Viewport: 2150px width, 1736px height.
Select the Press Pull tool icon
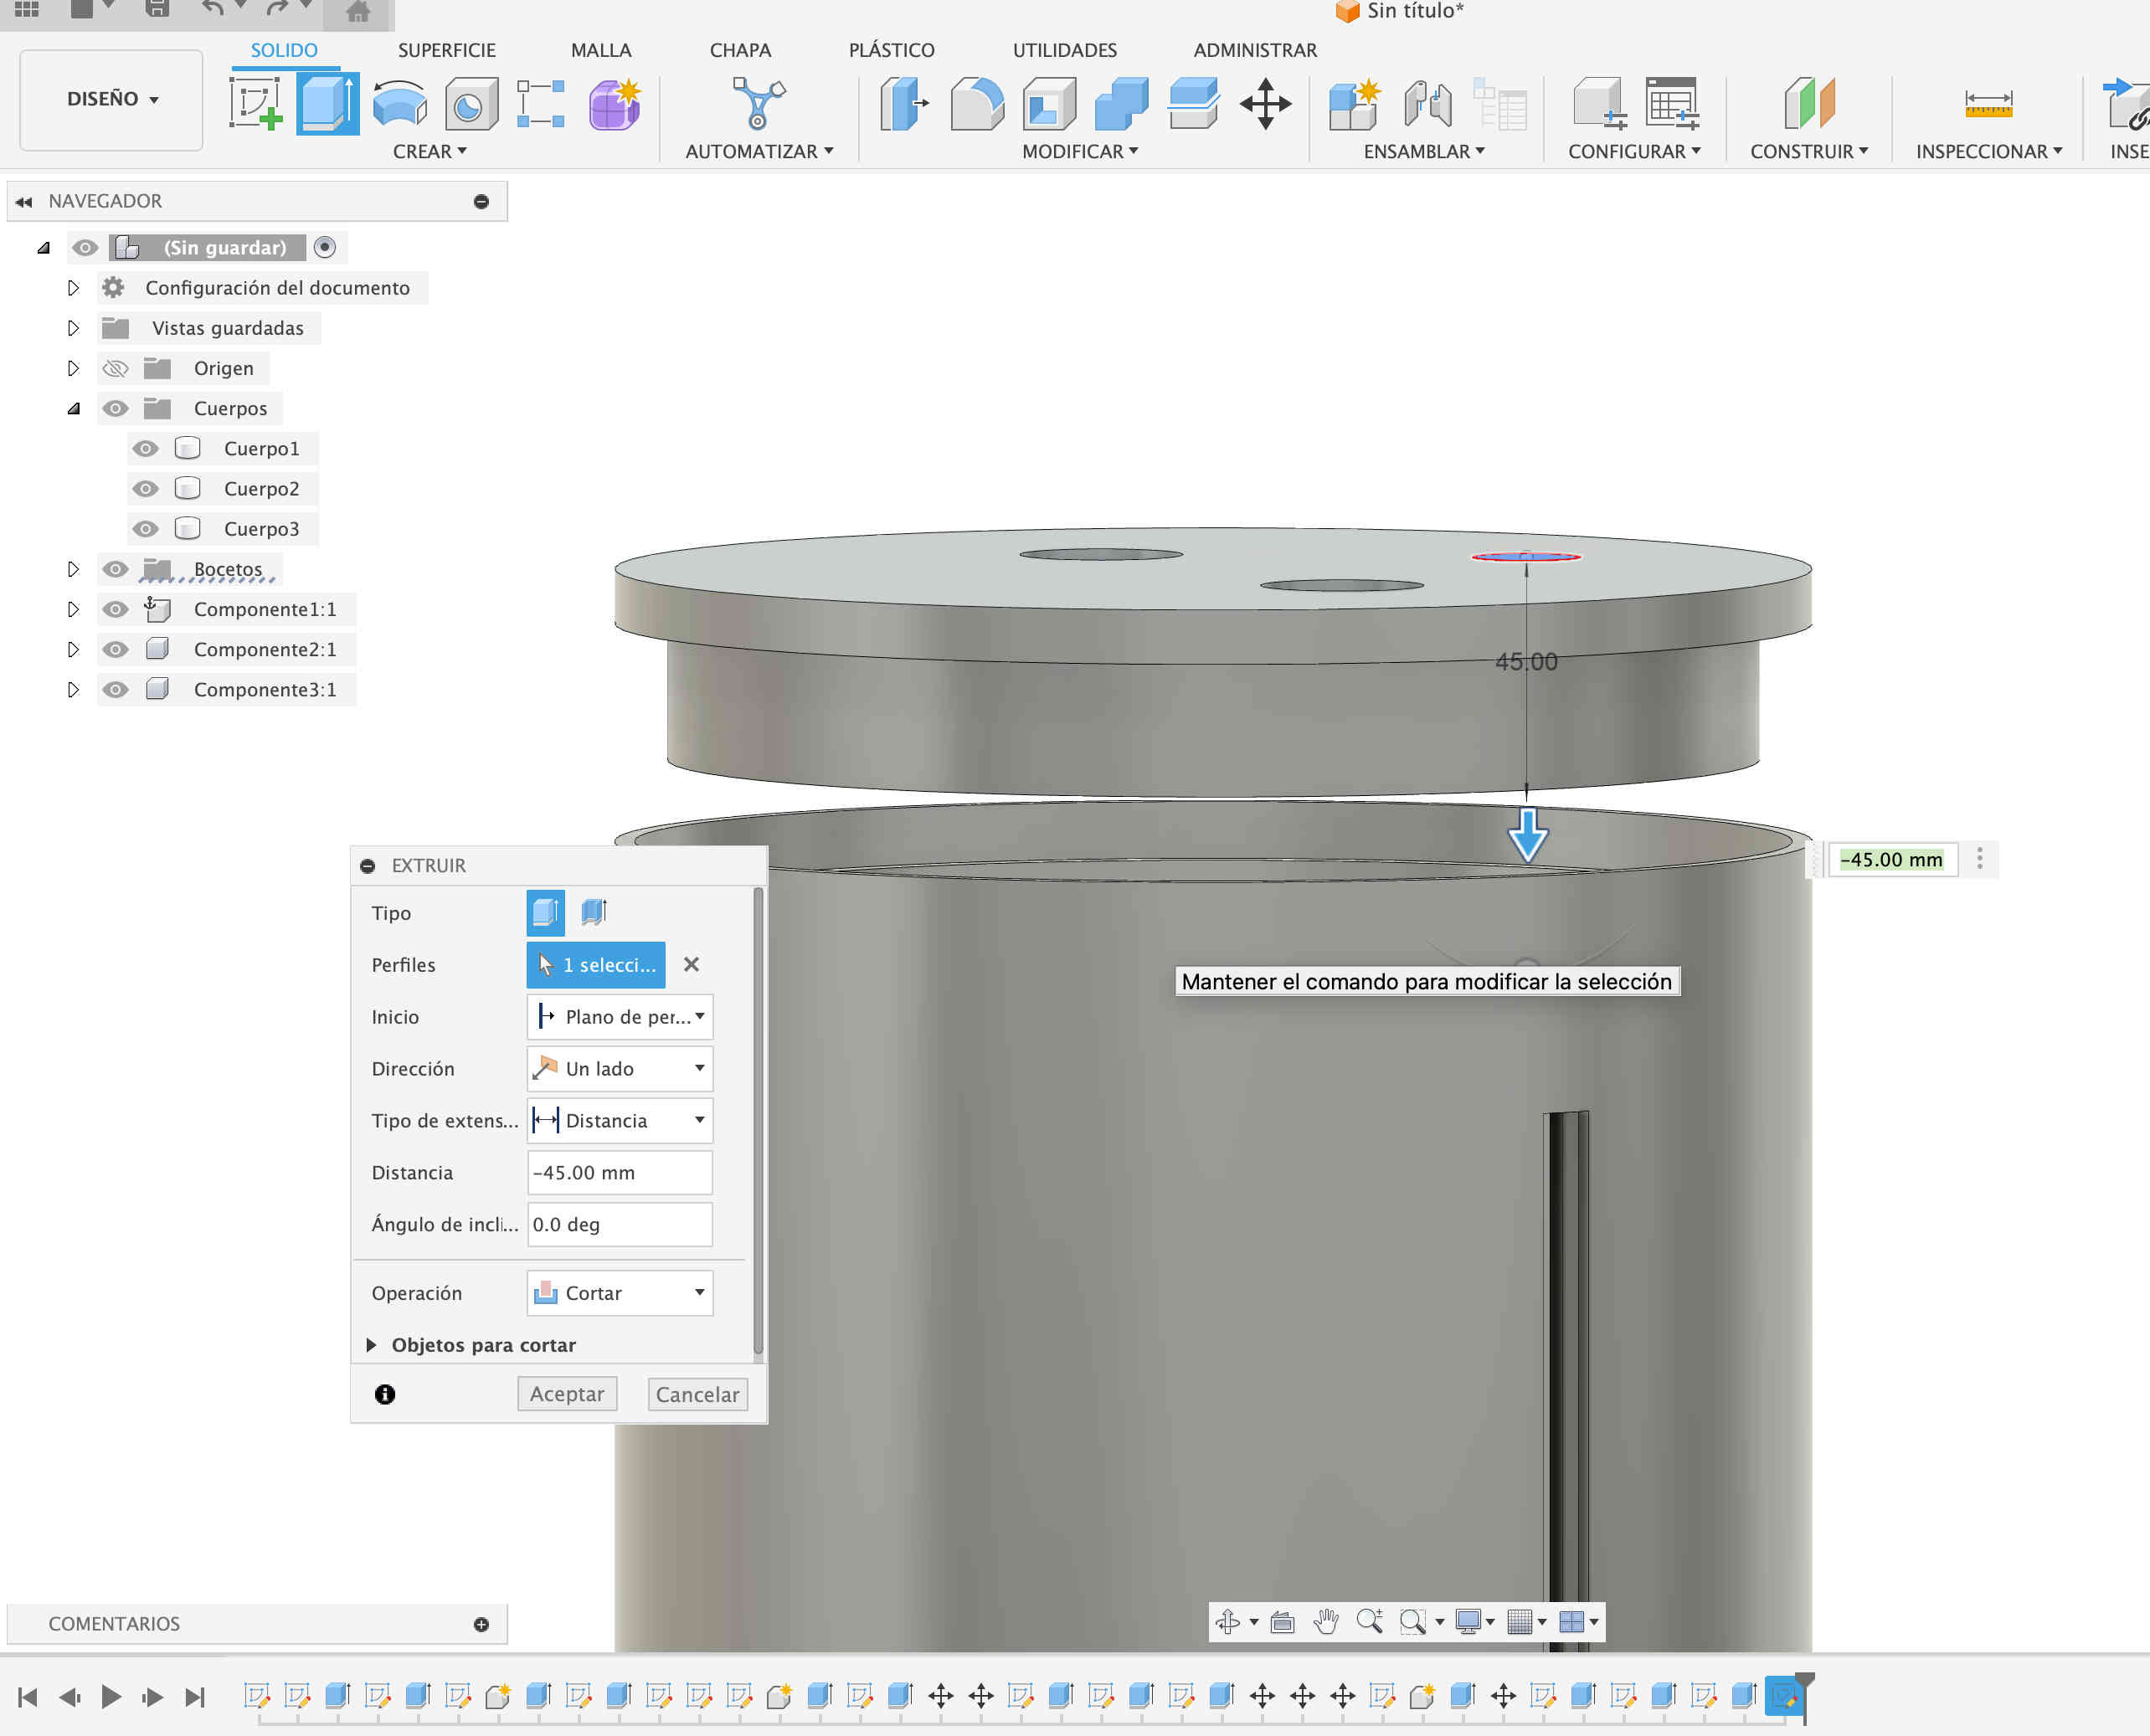tap(903, 104)
